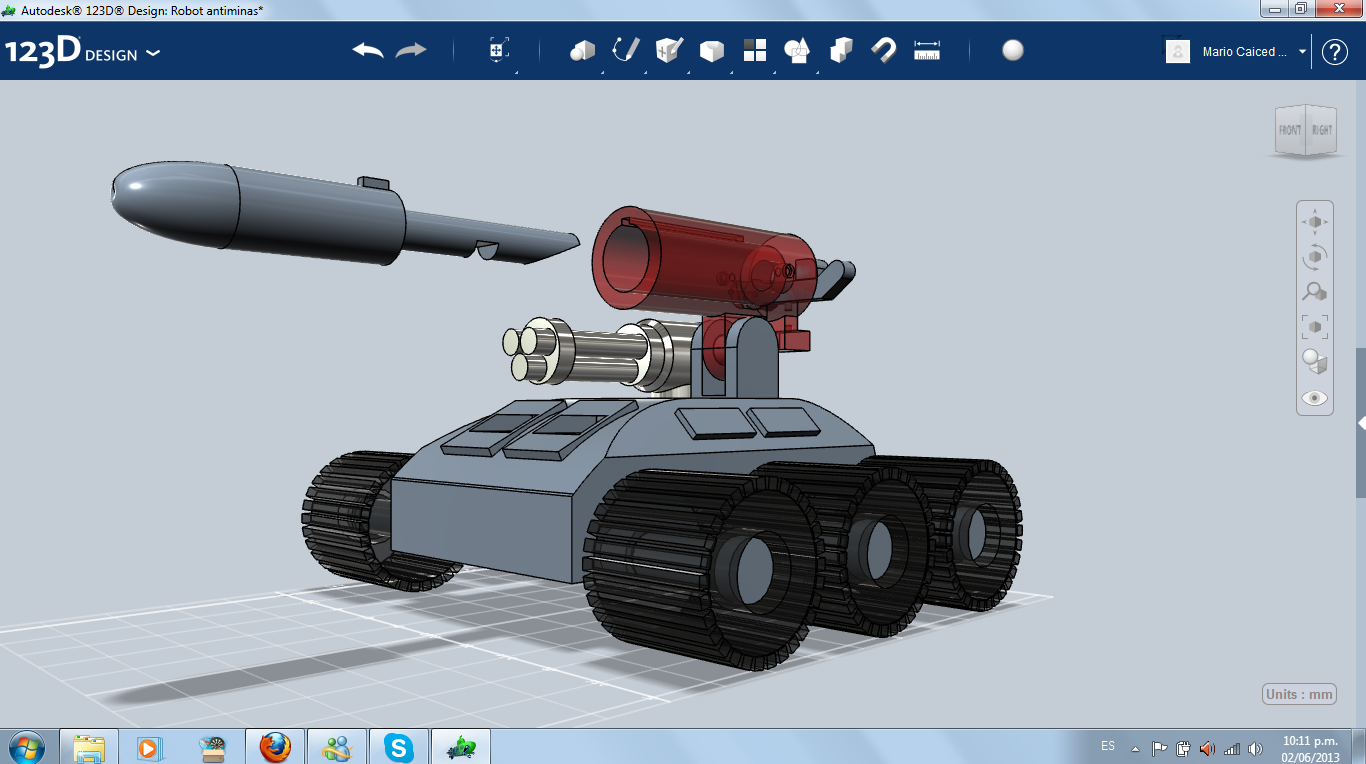
Task: Select the Orbit navigation tool
Action: click(x=1315, y=257)
